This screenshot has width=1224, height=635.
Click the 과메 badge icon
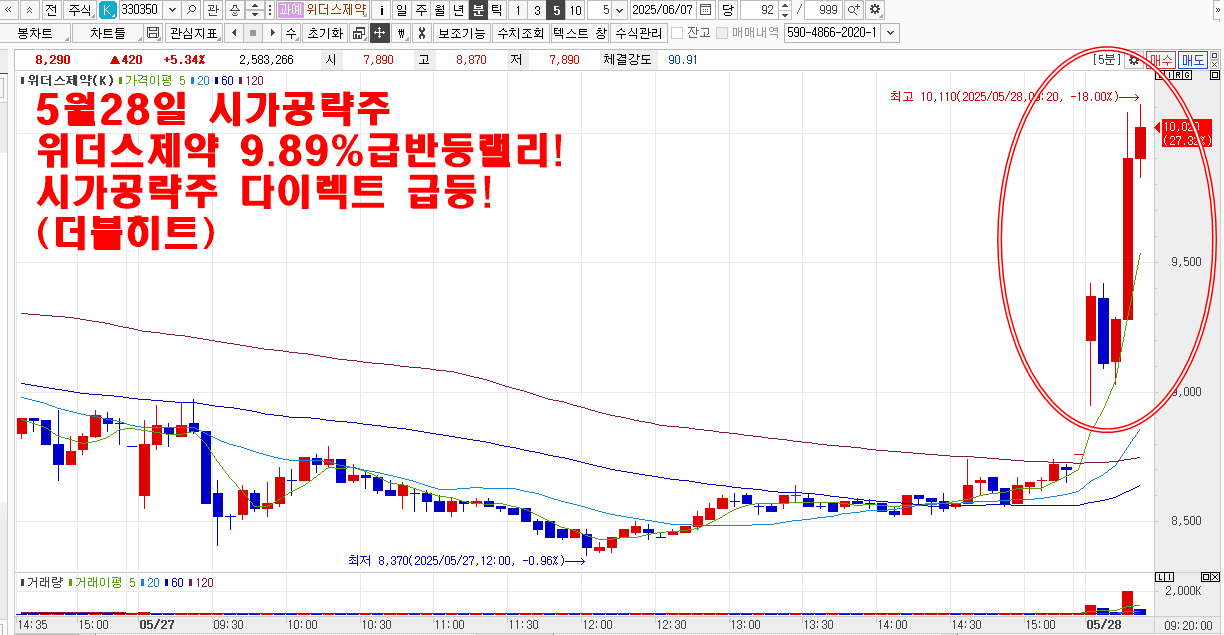pos(289,10)
